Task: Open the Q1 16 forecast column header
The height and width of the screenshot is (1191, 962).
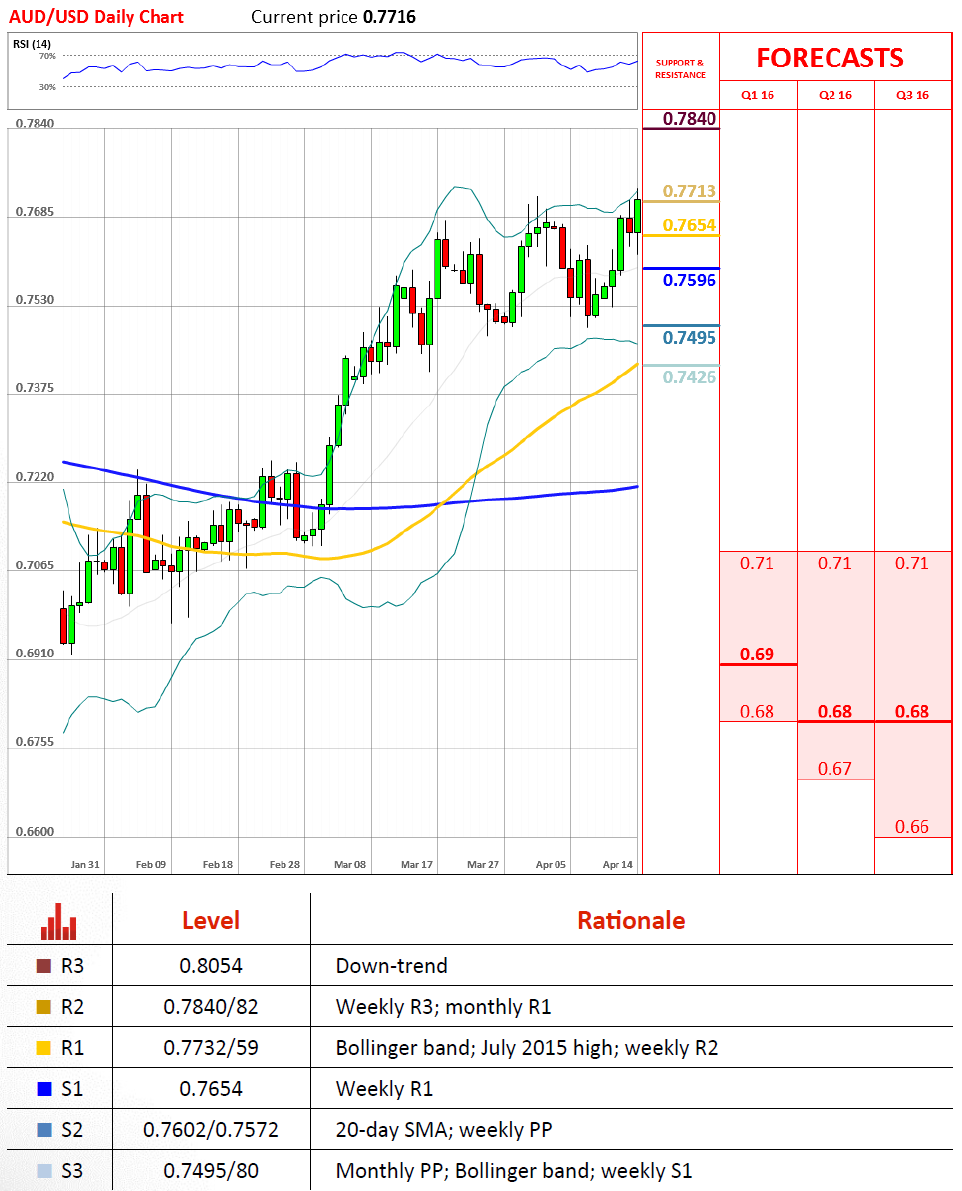Action: (757, 95)
